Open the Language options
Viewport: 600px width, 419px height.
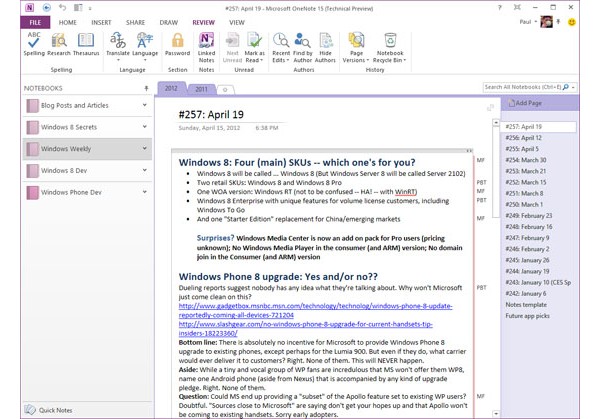[x=145, y=47]
